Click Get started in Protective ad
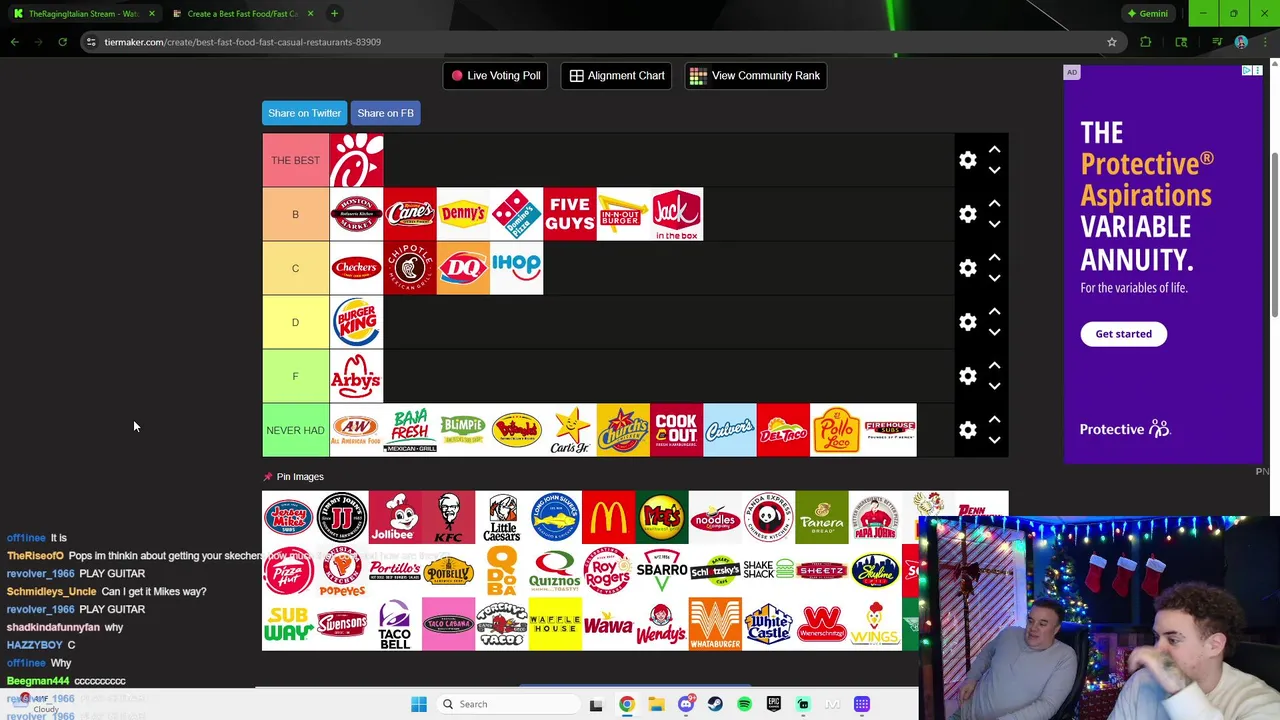The image size is (1280, 720). [1123, 334]
